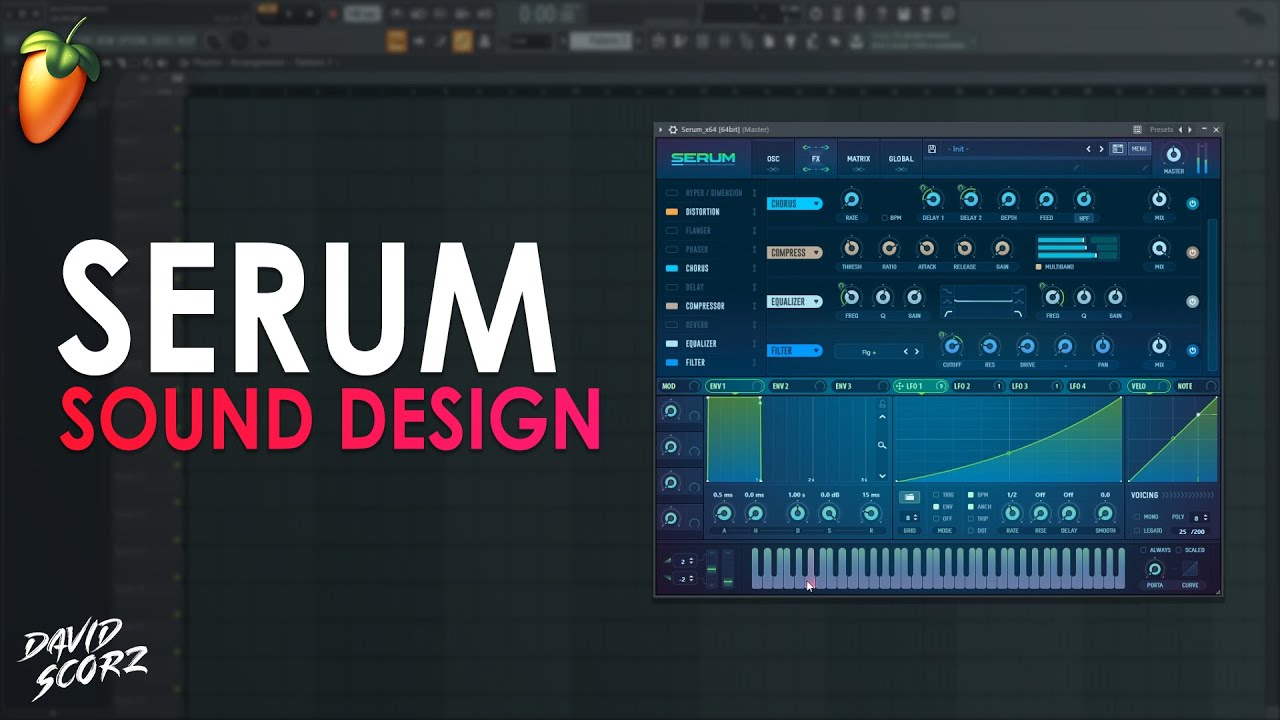This screenshot has width=1280, height=720.
Task: Toggle the Compressor effect power button
Action: point(1192,252)
